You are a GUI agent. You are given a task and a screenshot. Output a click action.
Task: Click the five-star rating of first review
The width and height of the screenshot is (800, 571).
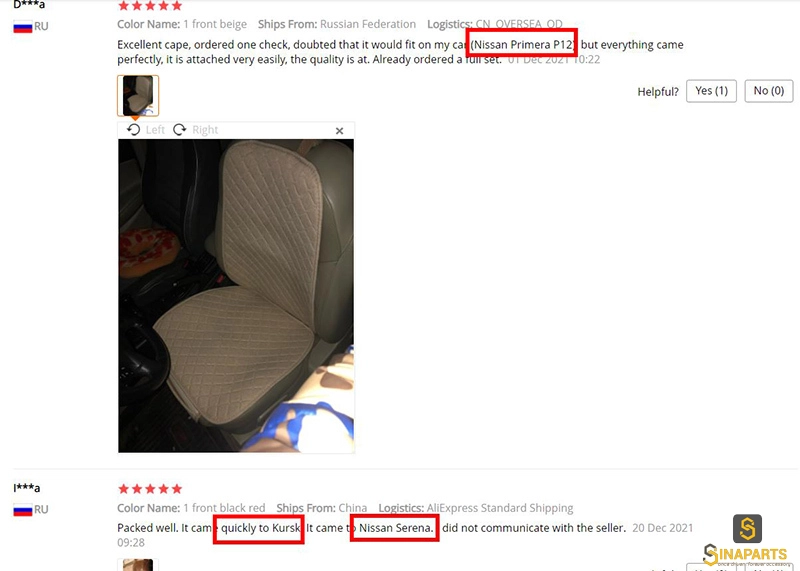150,6
